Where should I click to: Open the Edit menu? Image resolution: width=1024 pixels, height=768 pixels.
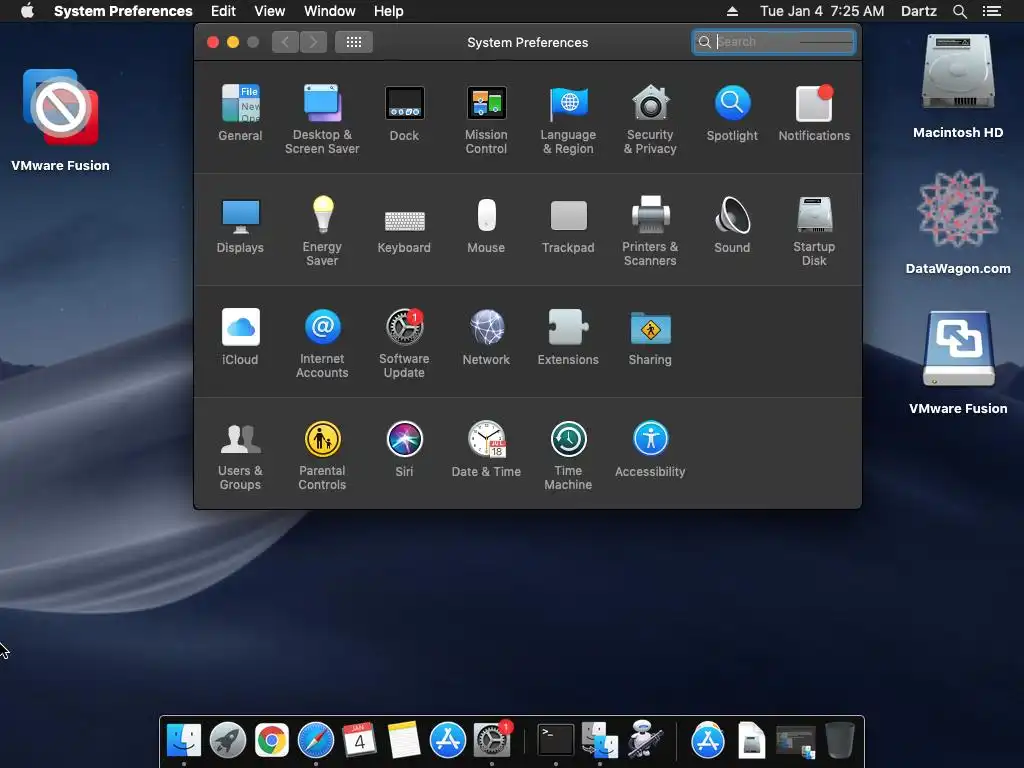pos(223,11)
